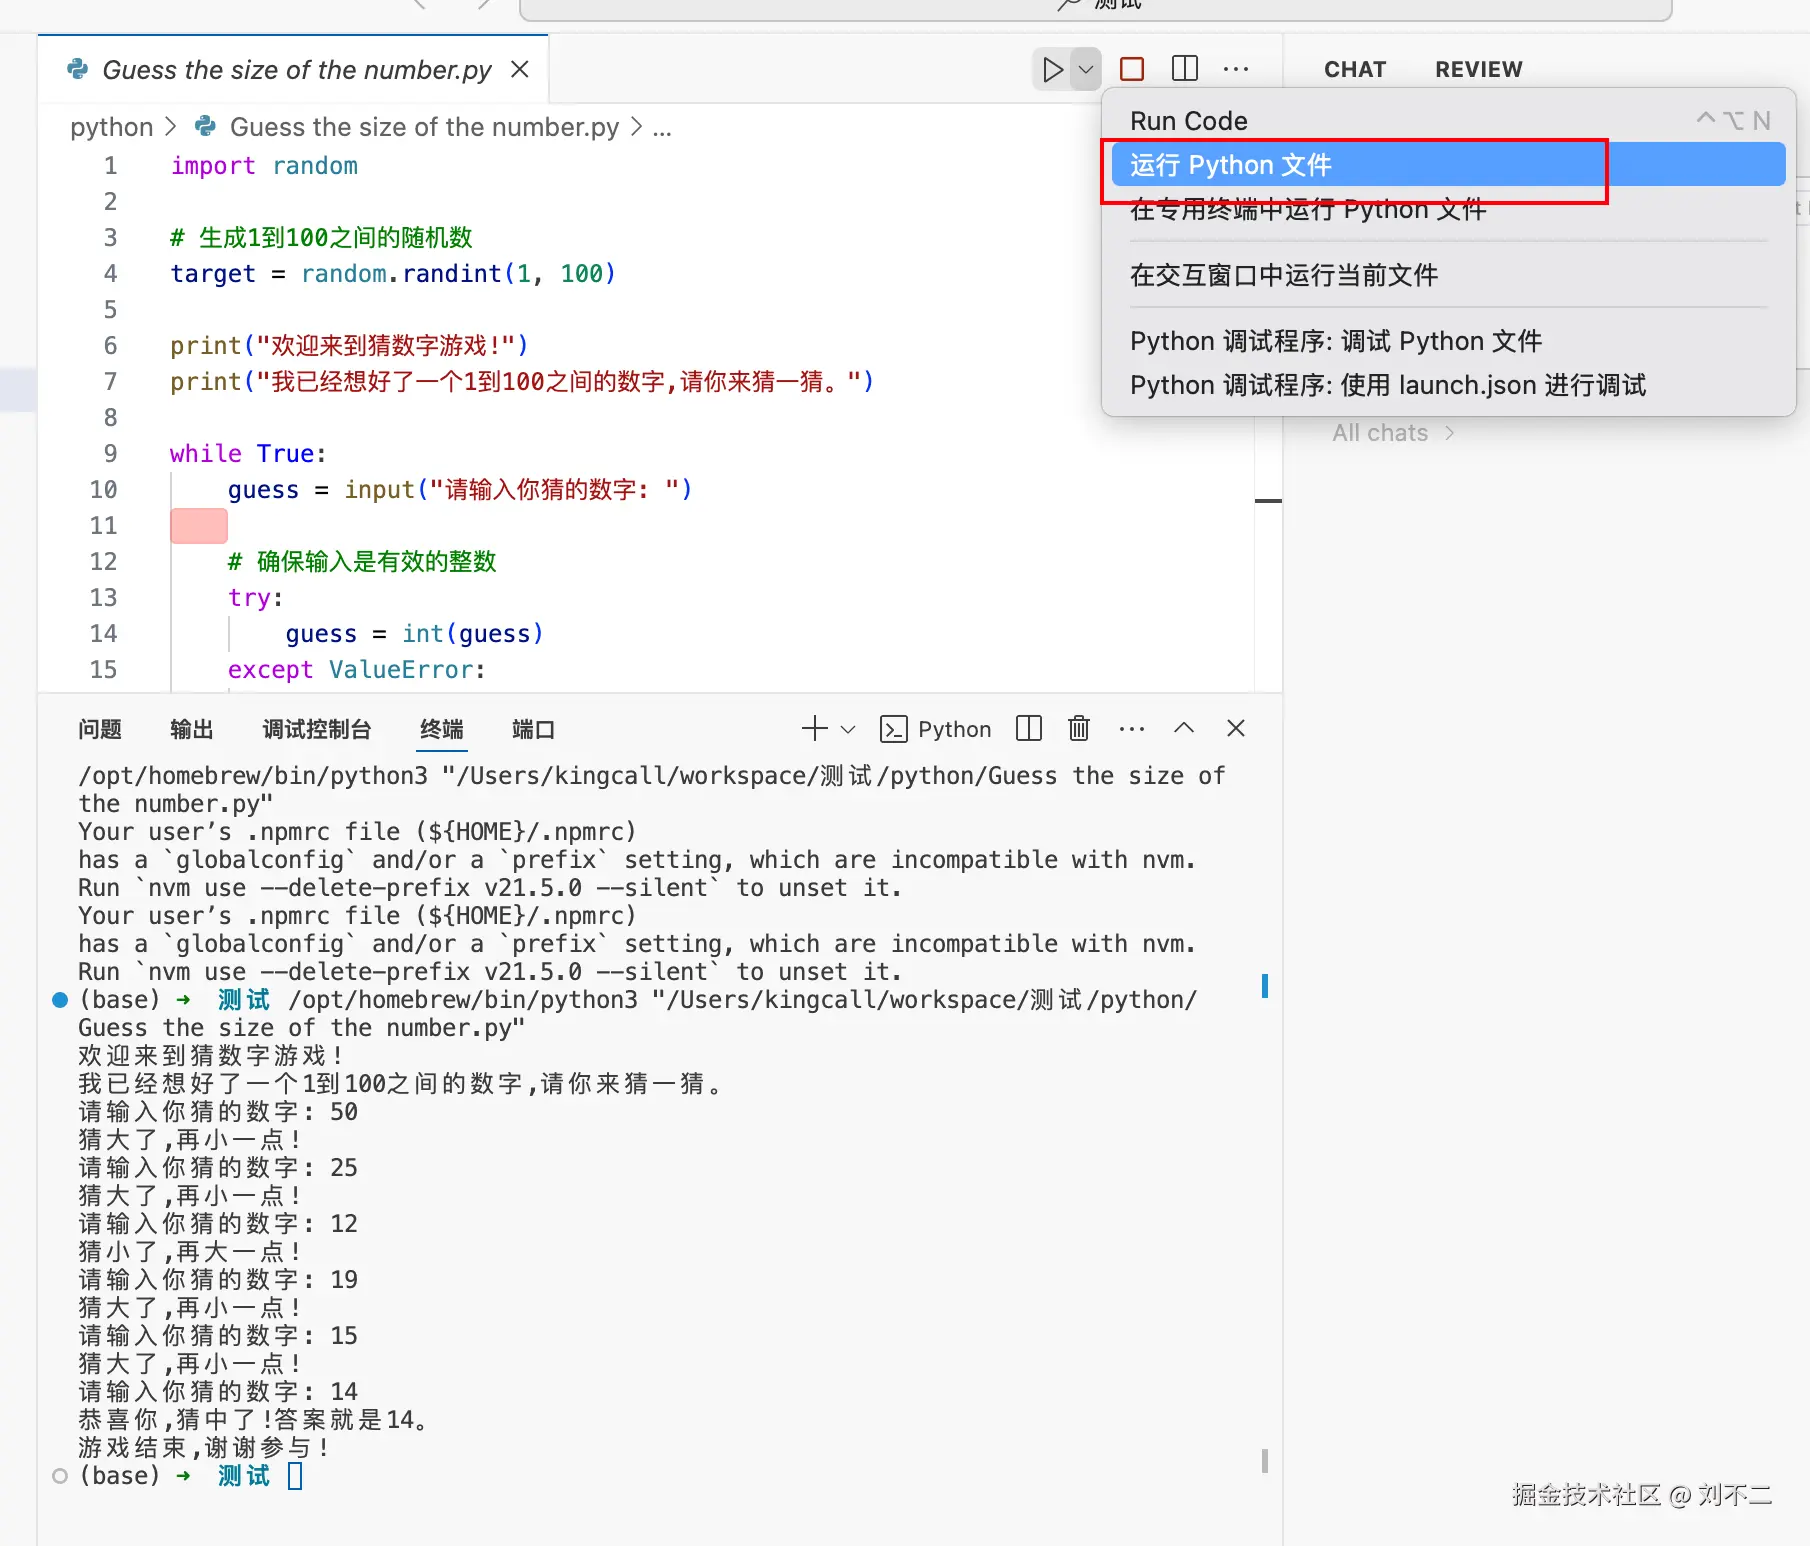1810x1546 pixels.
Task: Create a new terminal with plus icon
Action: pyautogui.click(x=815, y=729)
